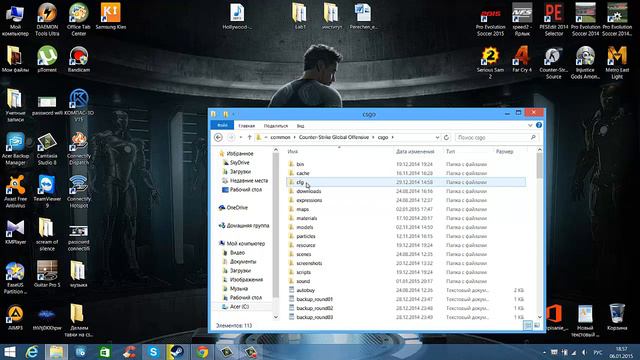This screenshot has width=640, height=360.
Task: Select Недавние места in navigation pane
Action: point(249,180)
